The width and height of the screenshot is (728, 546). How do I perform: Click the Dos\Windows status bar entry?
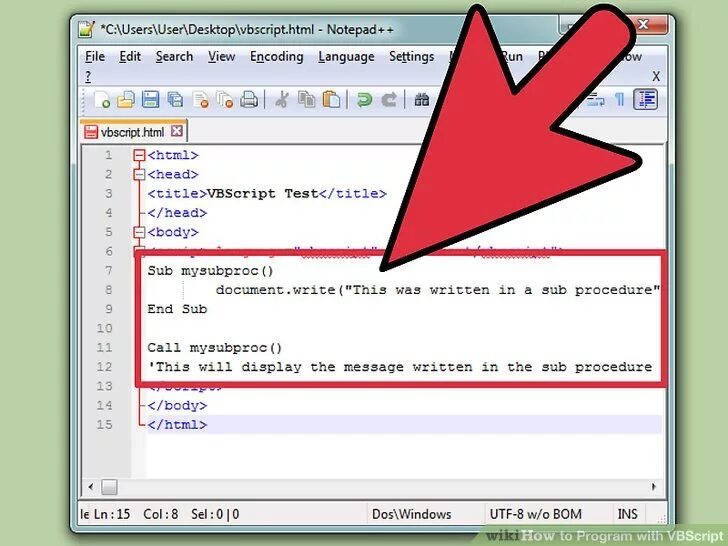point(411,514)
